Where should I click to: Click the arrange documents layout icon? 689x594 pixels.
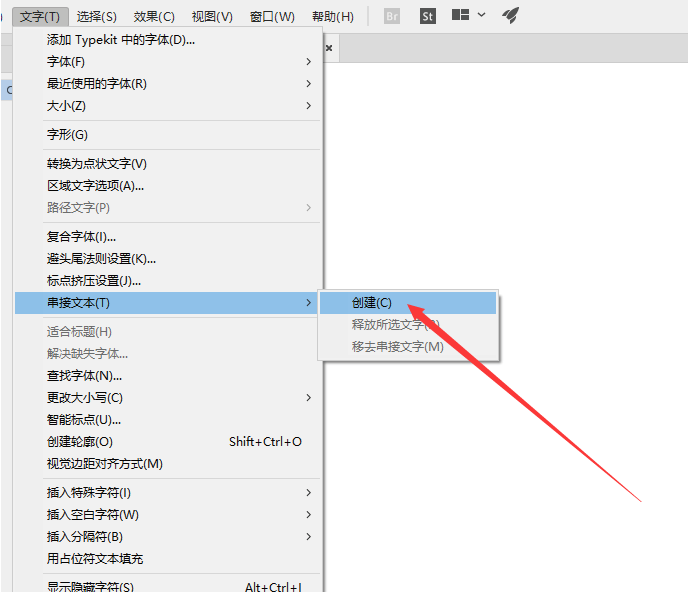pos(460,15)
